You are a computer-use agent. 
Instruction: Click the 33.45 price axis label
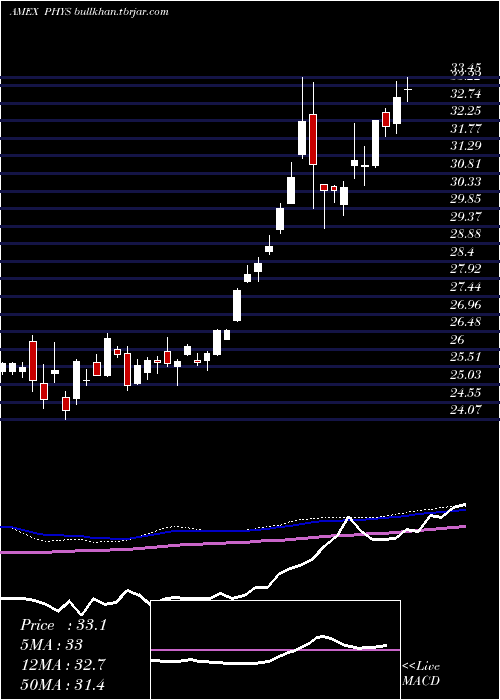[466, 67]
